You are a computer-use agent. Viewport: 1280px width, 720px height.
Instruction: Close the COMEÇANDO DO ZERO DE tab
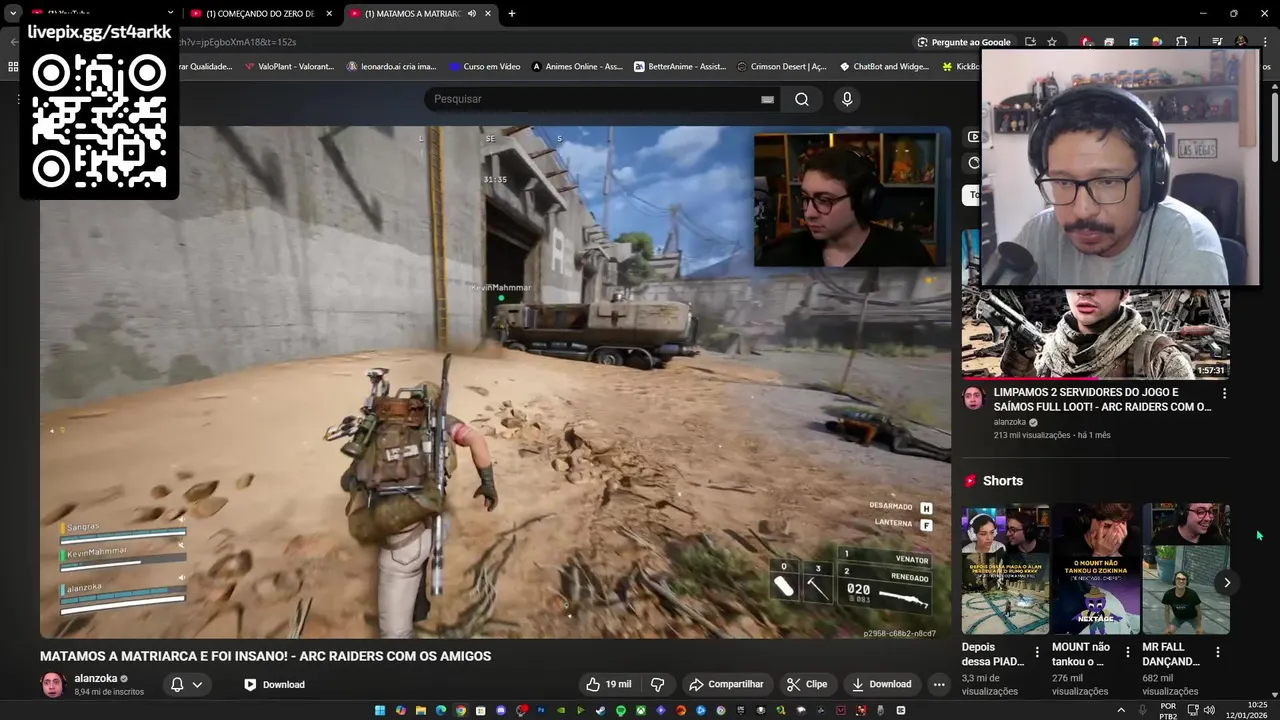[x=329, y=14]
